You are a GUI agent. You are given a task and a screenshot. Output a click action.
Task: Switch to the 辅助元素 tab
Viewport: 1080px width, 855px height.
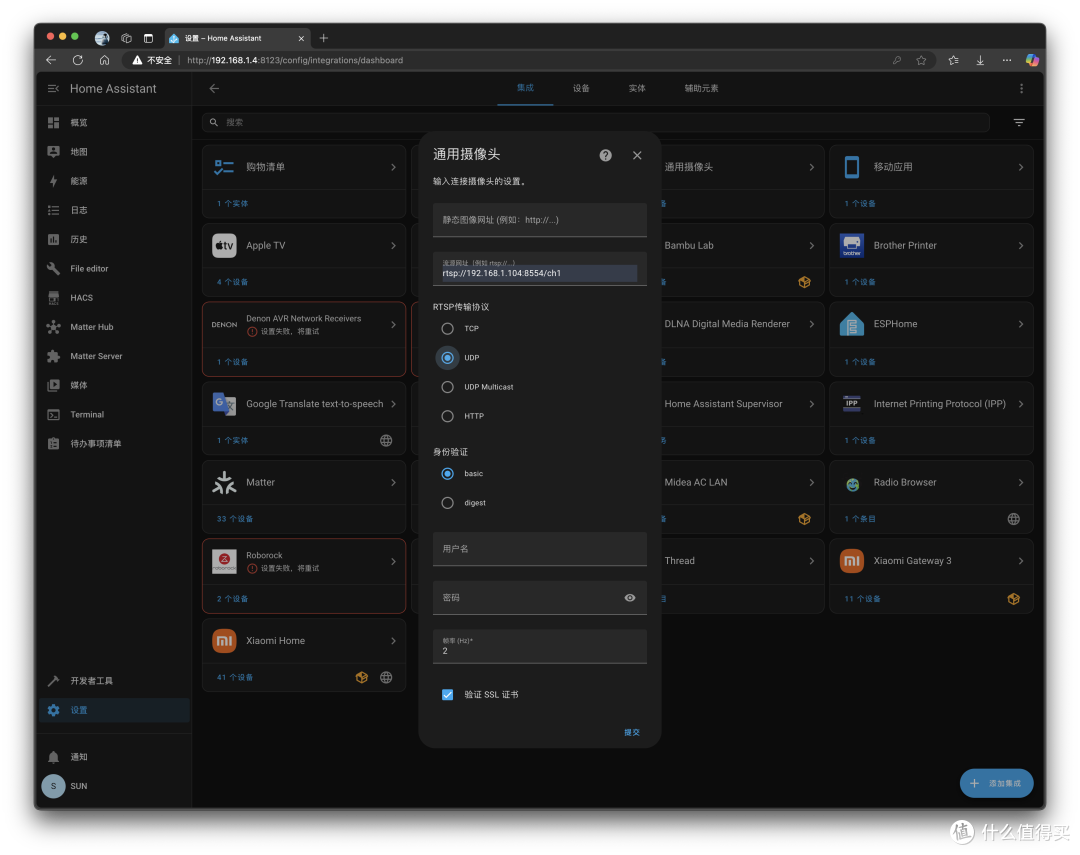click(x=701, y=88)
